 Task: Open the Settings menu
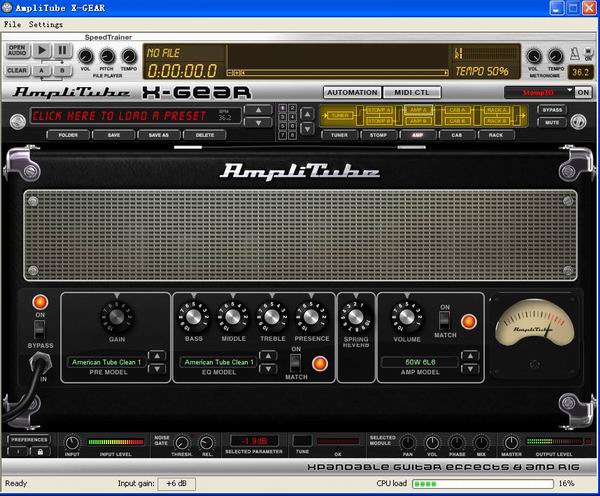pos(46,23)
